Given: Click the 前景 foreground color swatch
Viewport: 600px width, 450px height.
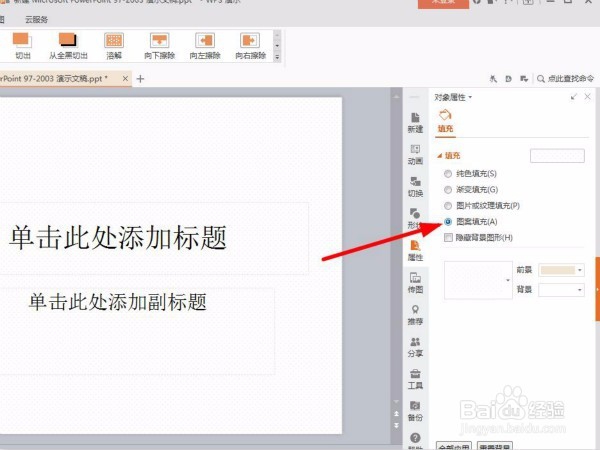Looking at the screenshot, I should coord(557,270).
